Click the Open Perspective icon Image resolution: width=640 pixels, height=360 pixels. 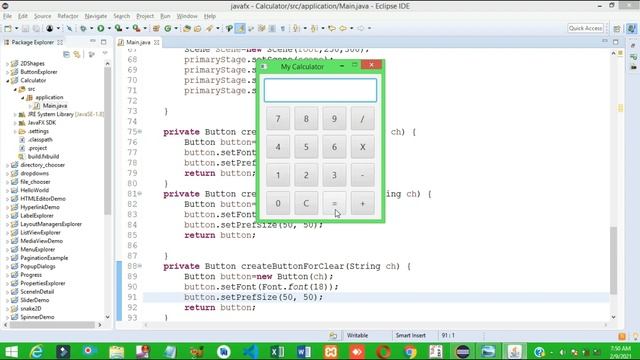click(617, 29)
